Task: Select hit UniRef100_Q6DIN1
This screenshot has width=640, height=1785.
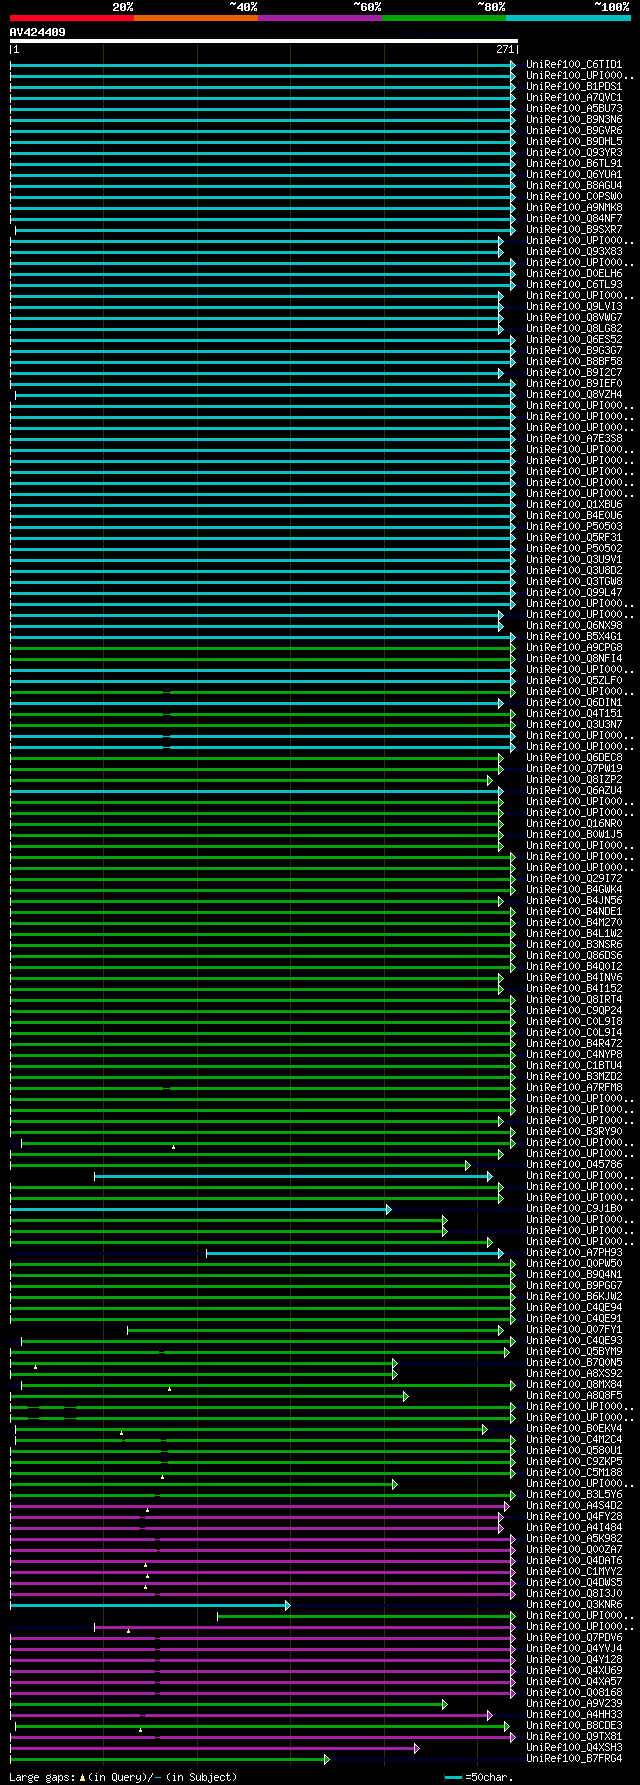Action: point(574,703)
